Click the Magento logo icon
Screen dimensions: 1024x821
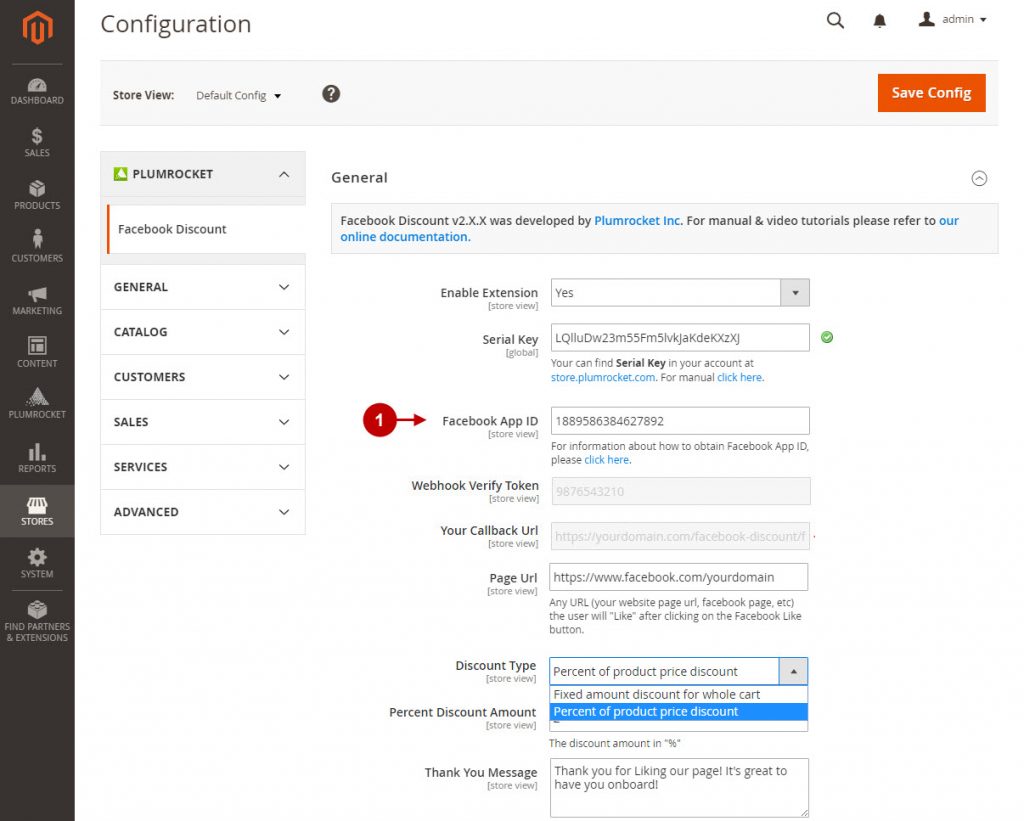[x=37, y=27]
